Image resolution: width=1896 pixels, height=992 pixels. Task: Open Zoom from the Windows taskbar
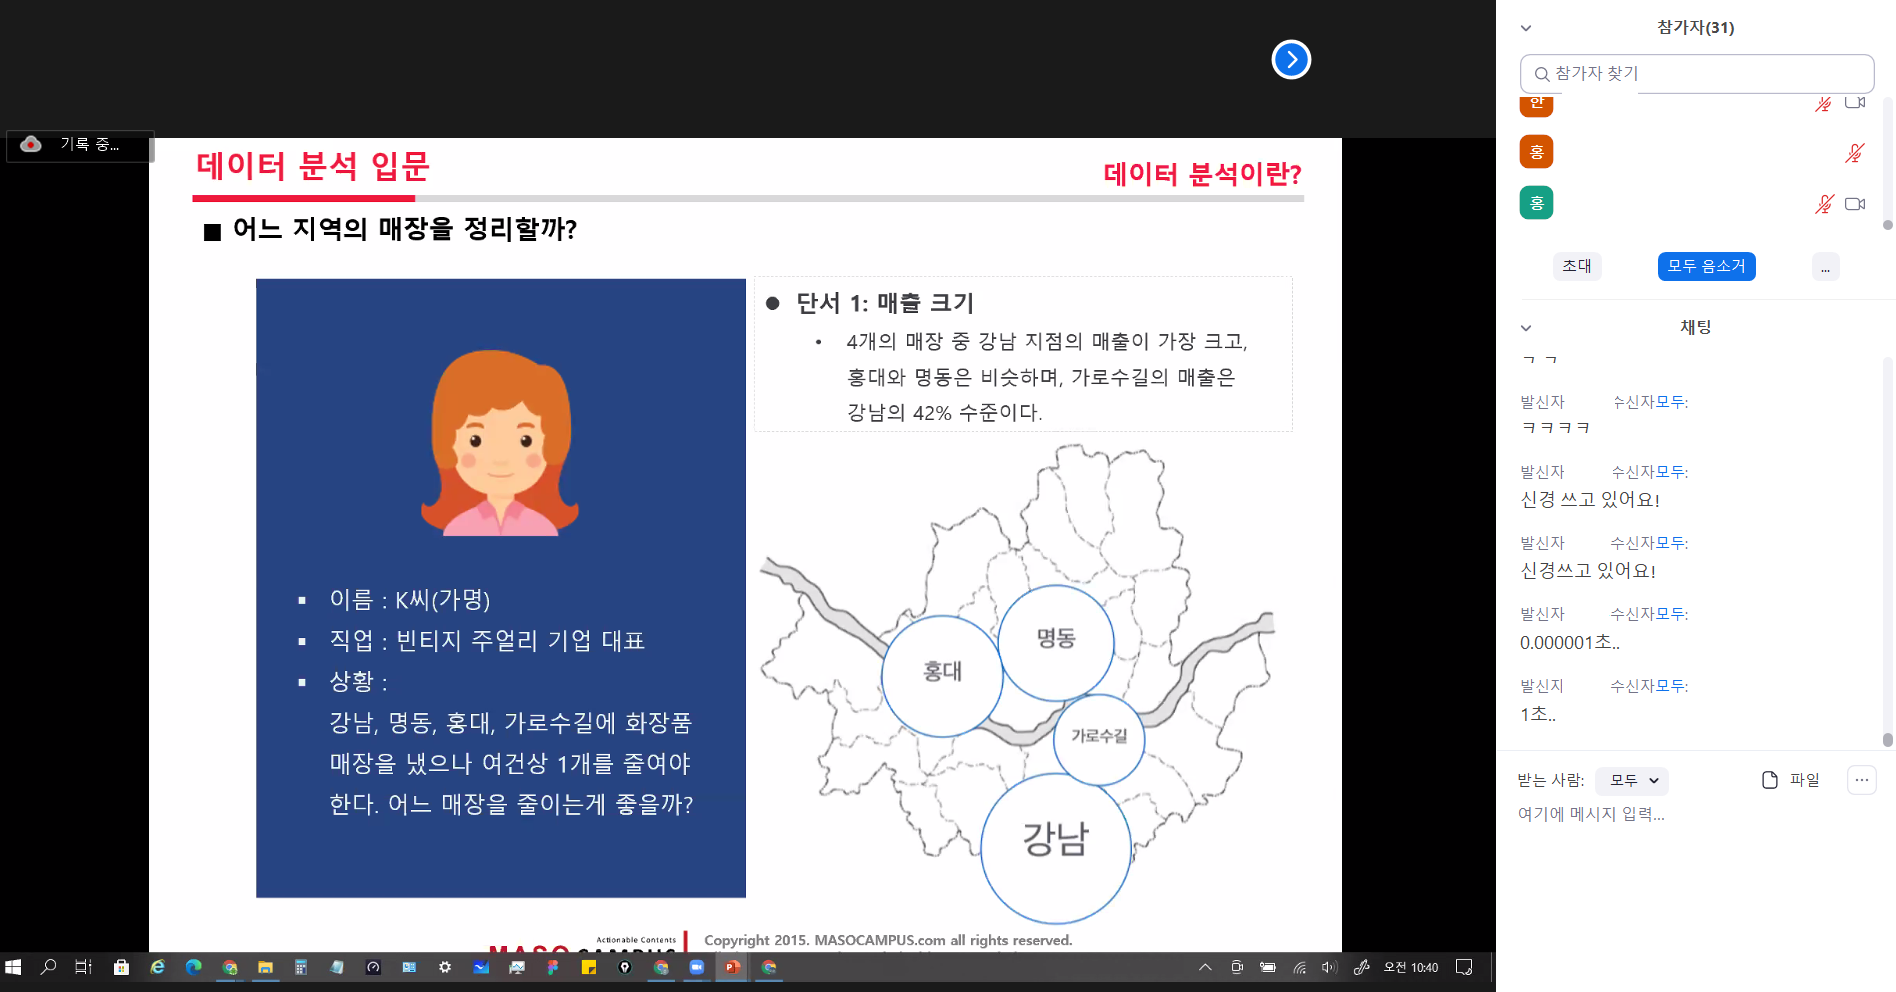click(x=697, y=967)
